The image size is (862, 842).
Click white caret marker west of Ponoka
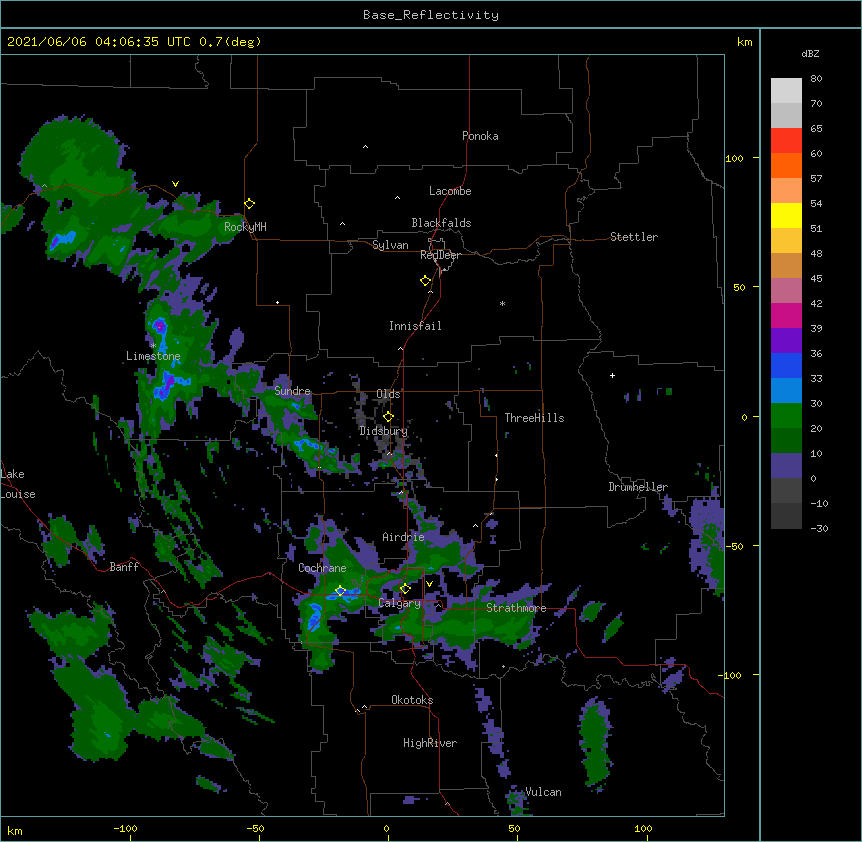click(x=365, y=147)
